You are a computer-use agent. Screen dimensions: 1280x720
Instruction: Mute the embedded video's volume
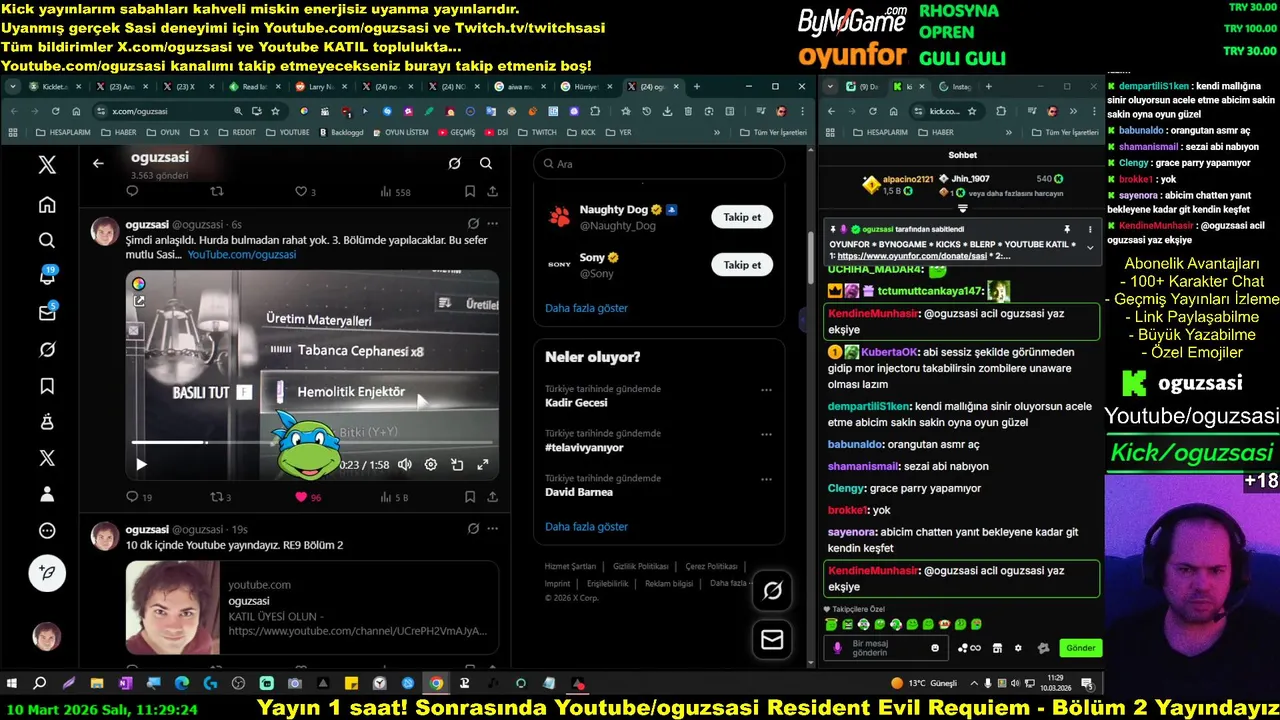[404, 464]
